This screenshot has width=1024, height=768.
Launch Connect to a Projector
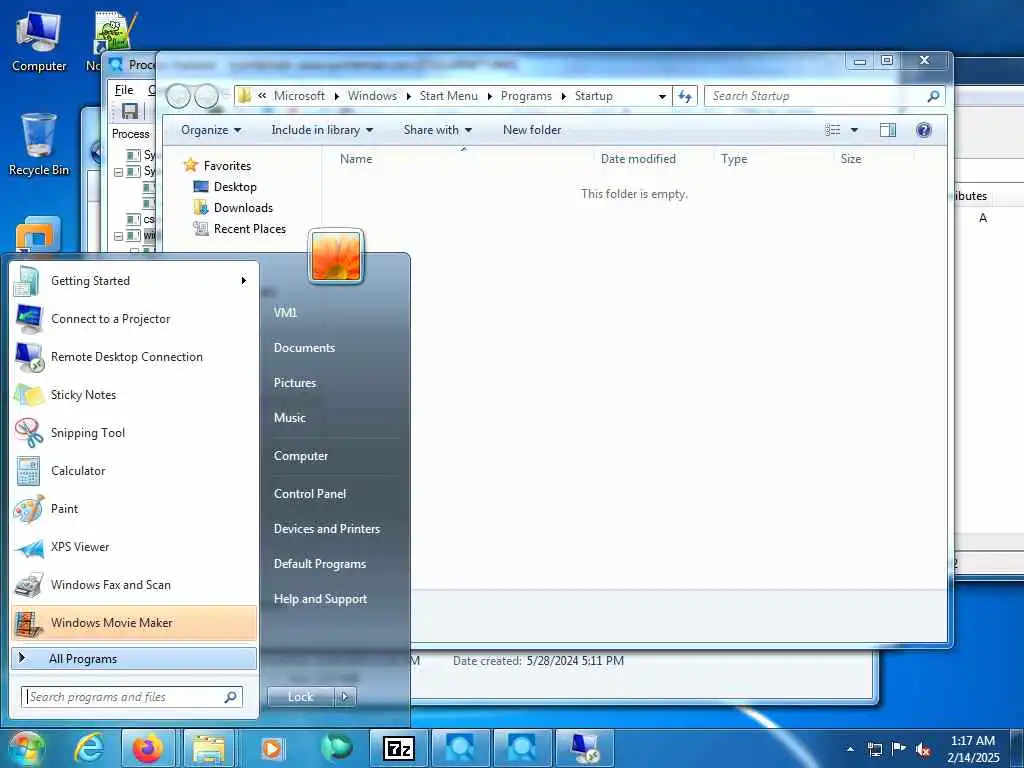tap(134, 319)
